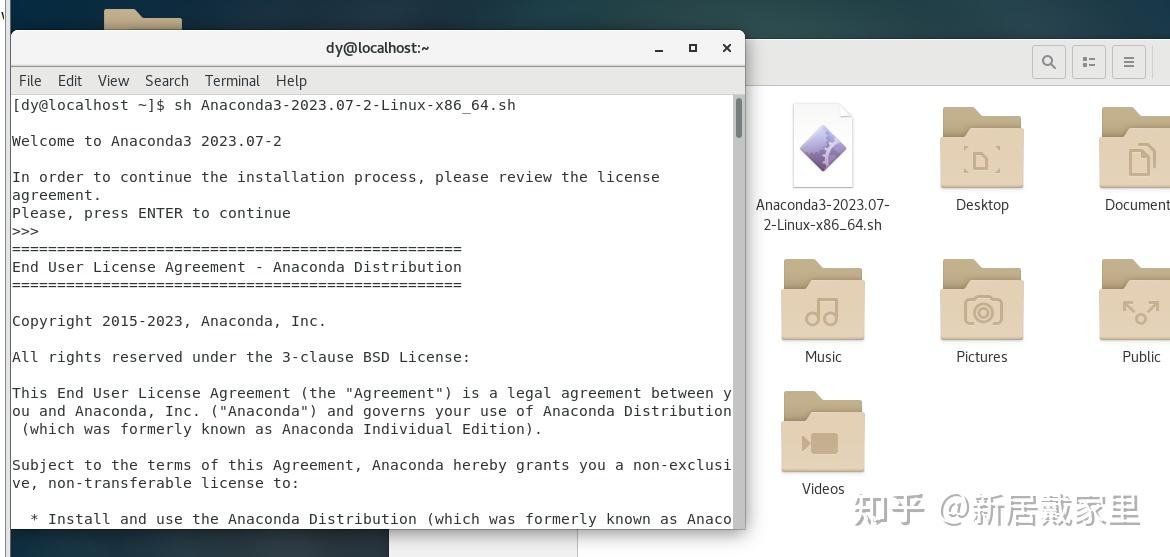Select the Desktop folder
The image size is (1170, 557).
tap(982, 147)
